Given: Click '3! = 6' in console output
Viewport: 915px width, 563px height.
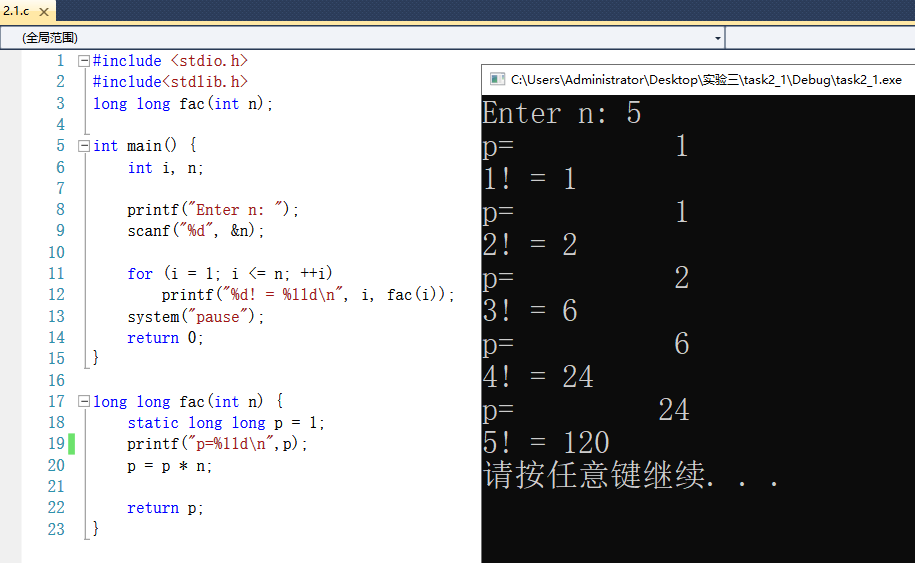Looking at the screenshot, I should pyautogui.click(x=529, y=310).
